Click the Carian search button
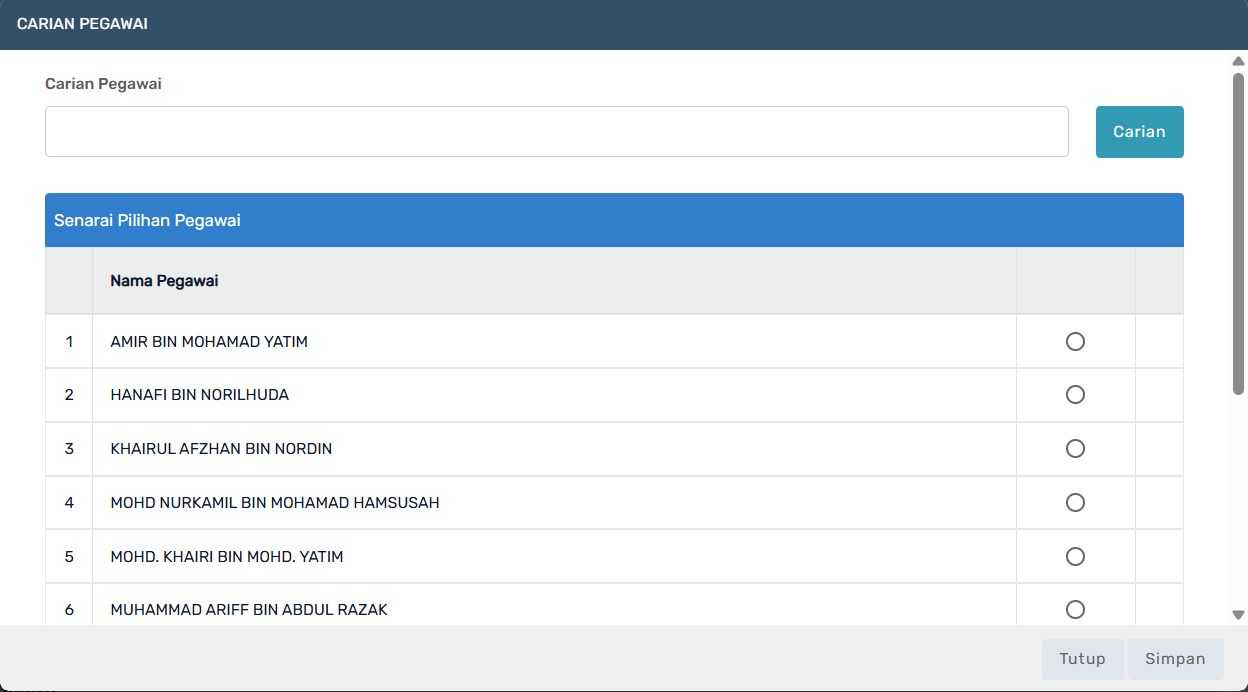Viewport: 1248px width, 692px height. (x=1139, y=132)
